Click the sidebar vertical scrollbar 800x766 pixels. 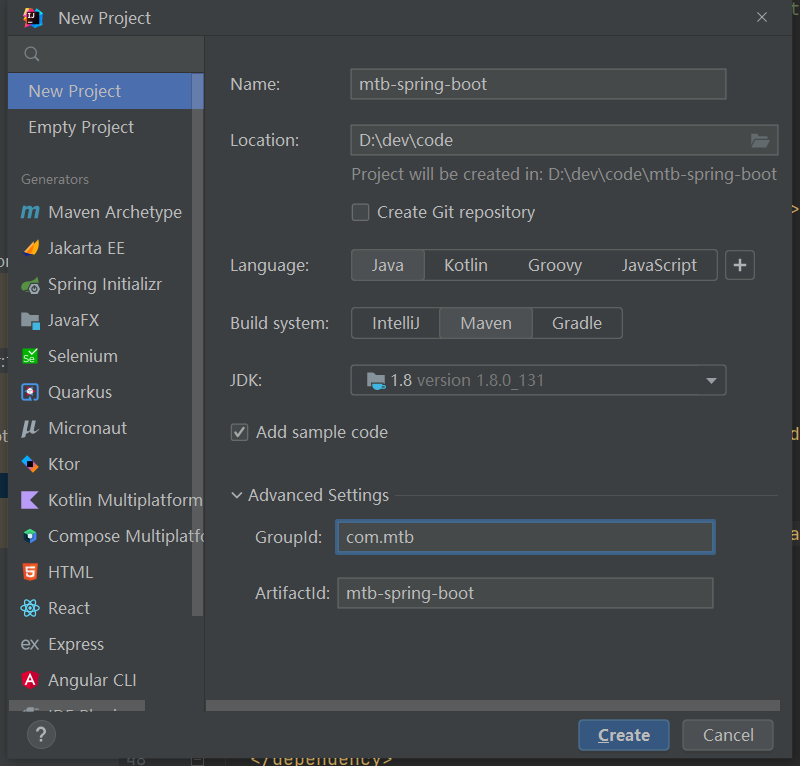[197, 344]
